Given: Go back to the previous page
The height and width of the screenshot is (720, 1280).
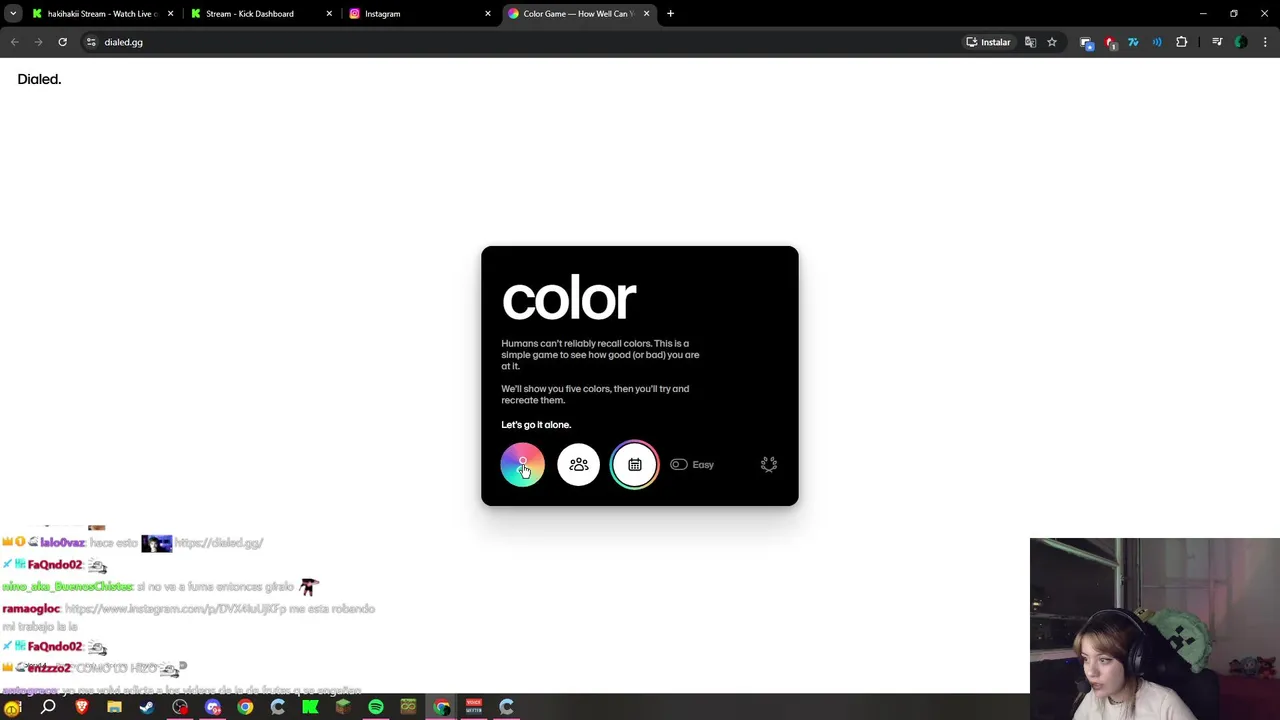Looking at the screenshot, I should (15, 42).
